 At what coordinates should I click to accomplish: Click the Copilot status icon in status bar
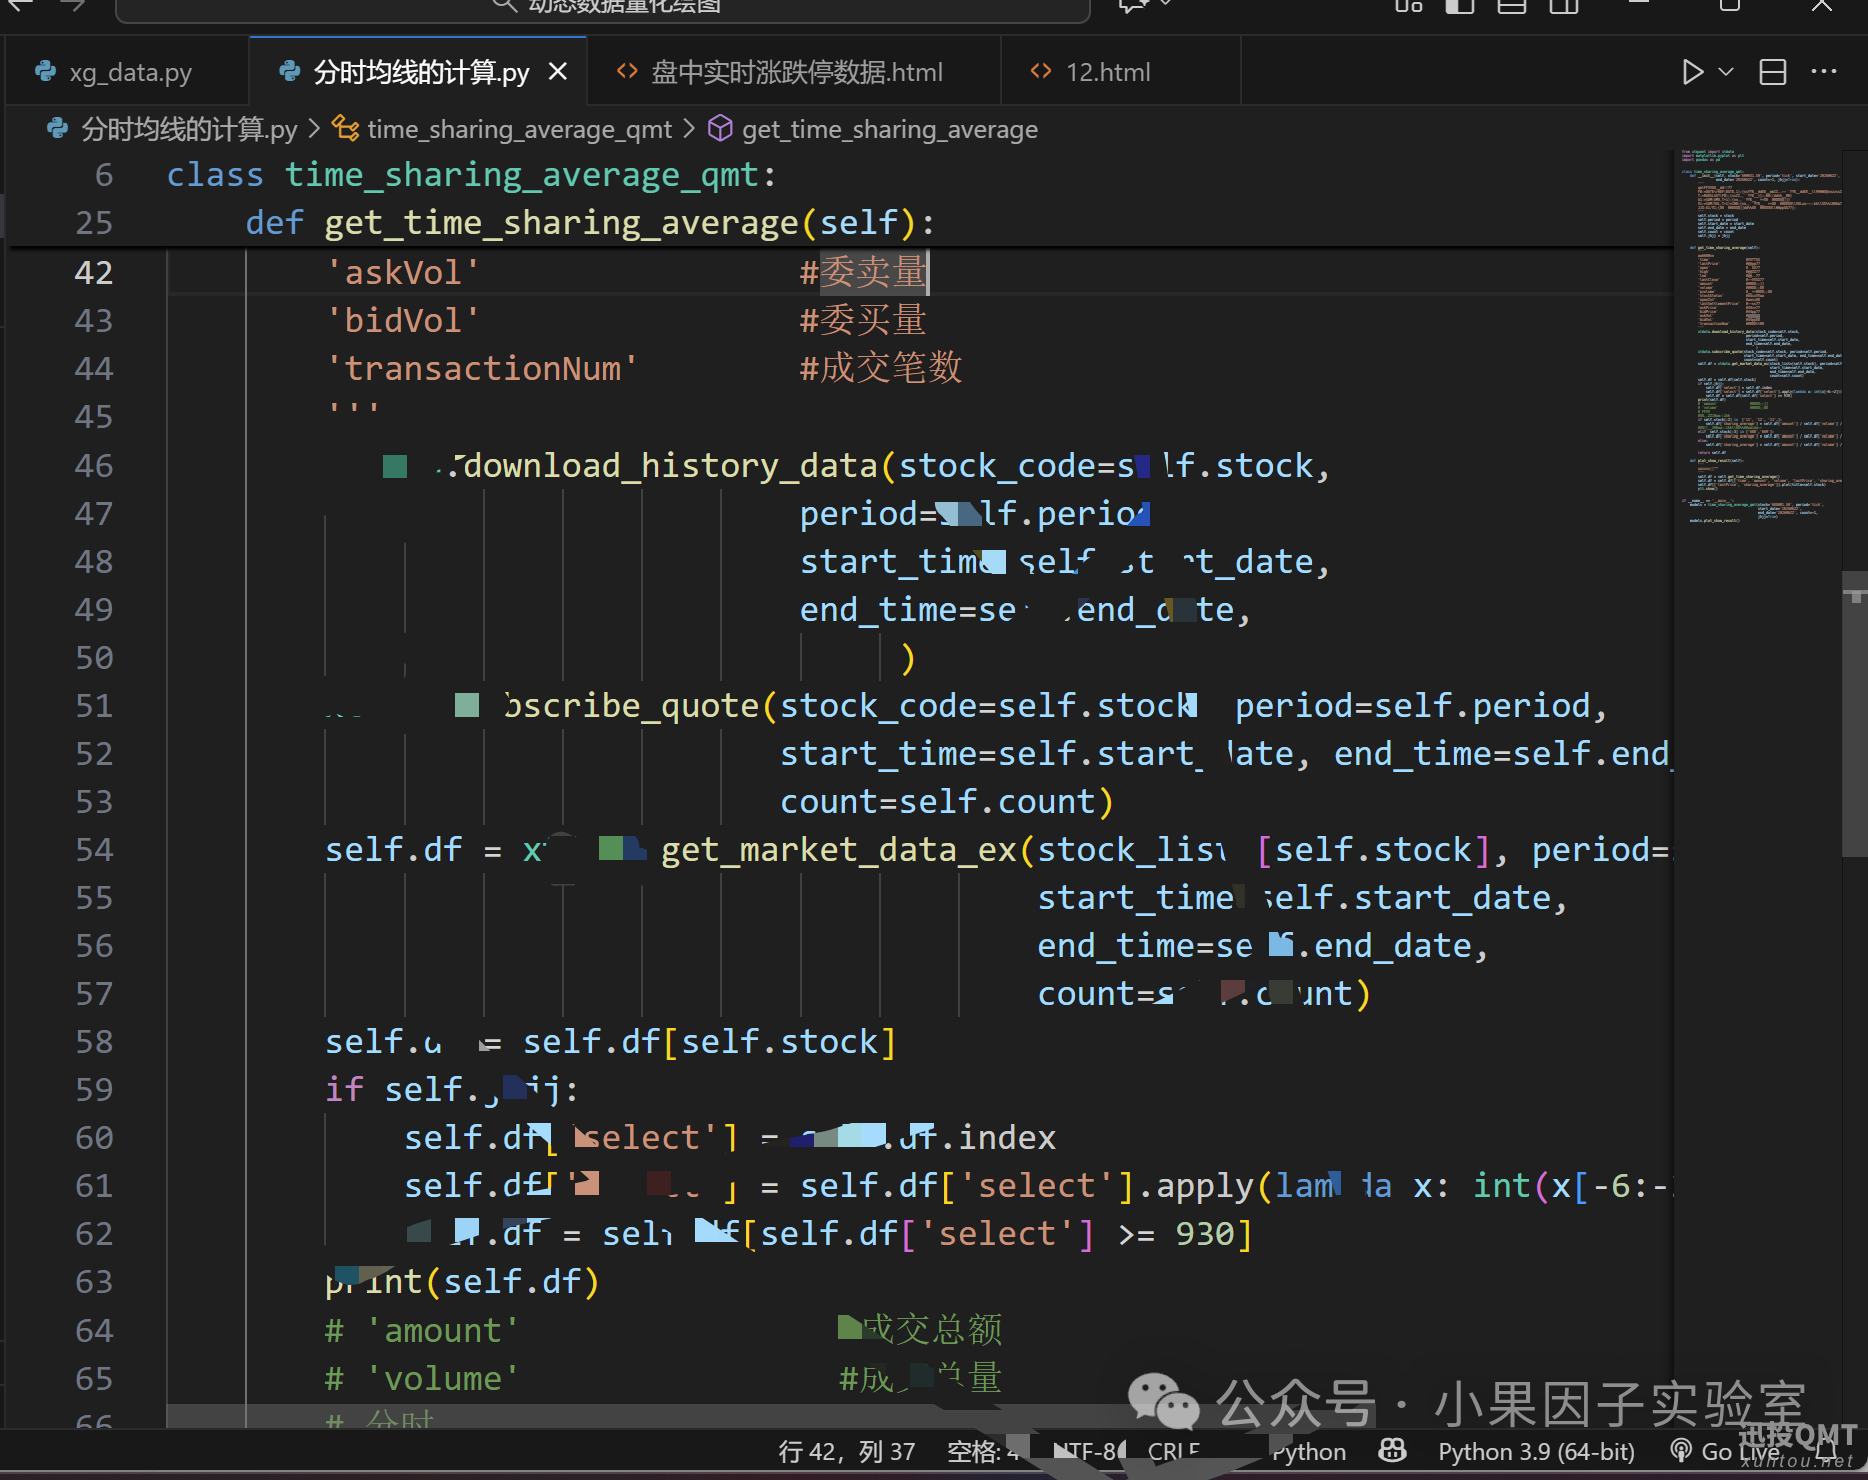click(x=1392, y=1451)
